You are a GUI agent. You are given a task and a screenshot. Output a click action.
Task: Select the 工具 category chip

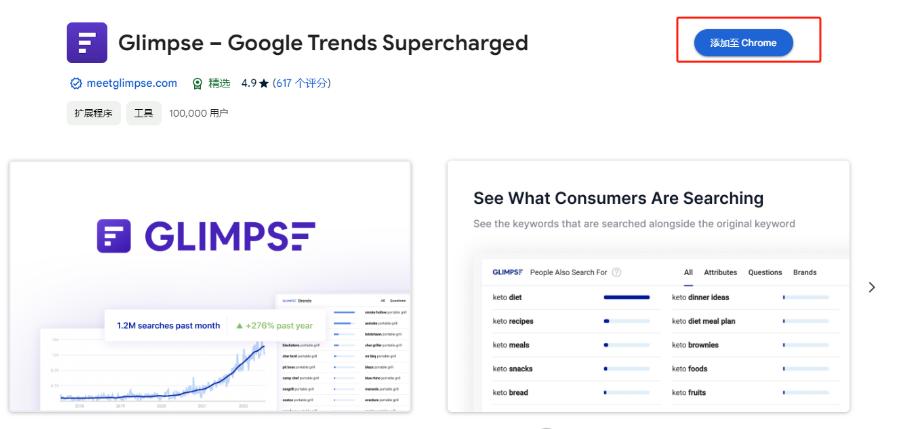[x=144, y=113]
